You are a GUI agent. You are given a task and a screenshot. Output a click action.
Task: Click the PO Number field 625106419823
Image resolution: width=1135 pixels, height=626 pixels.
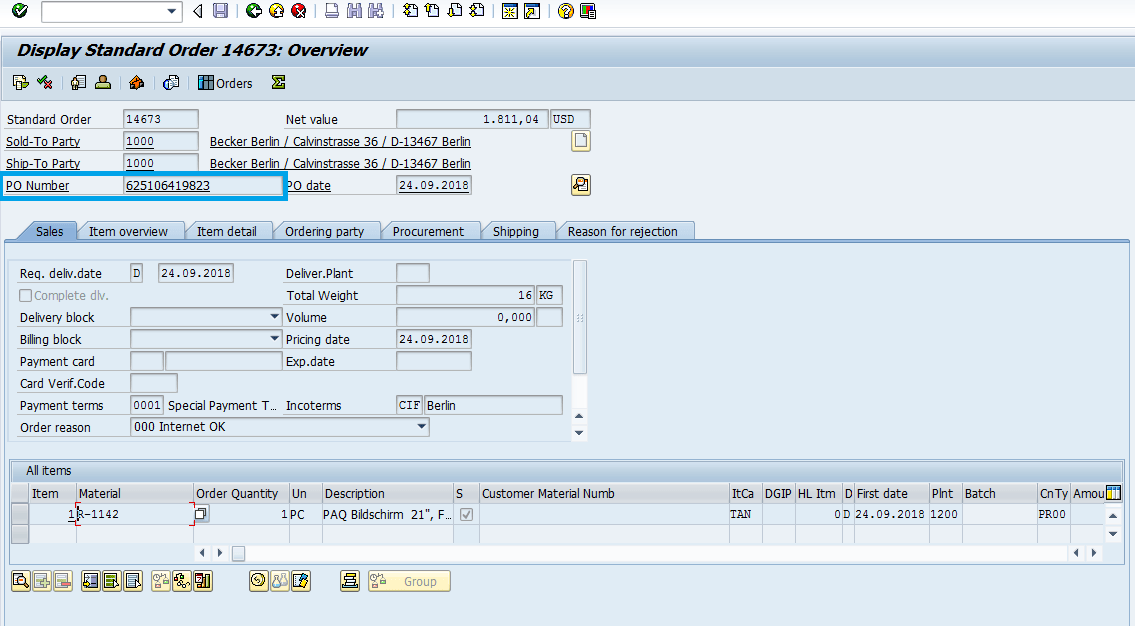[203, 185]
